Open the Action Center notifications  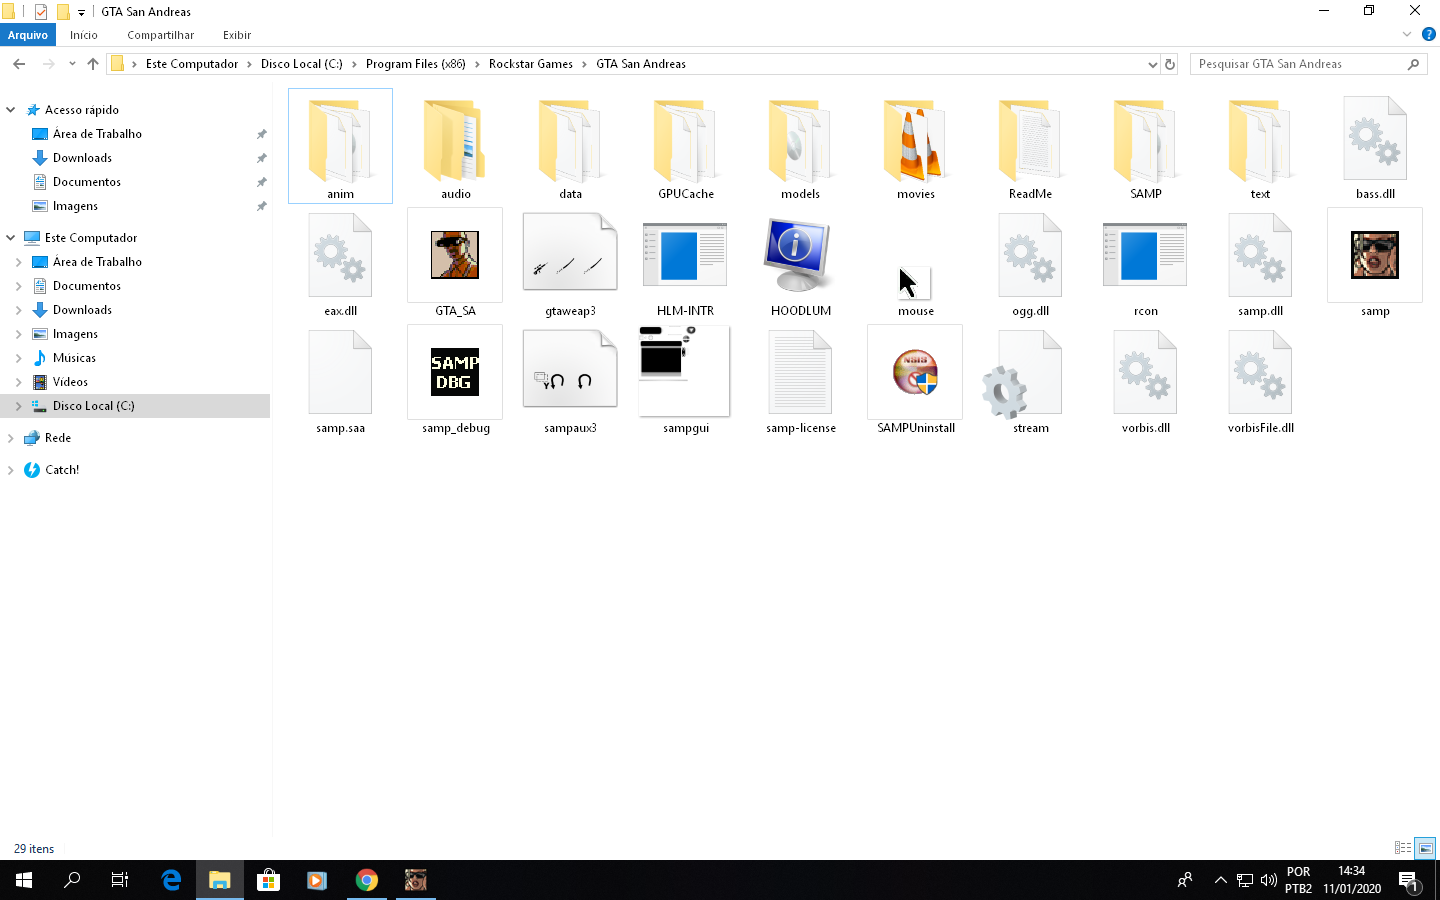click(1410, 880)
